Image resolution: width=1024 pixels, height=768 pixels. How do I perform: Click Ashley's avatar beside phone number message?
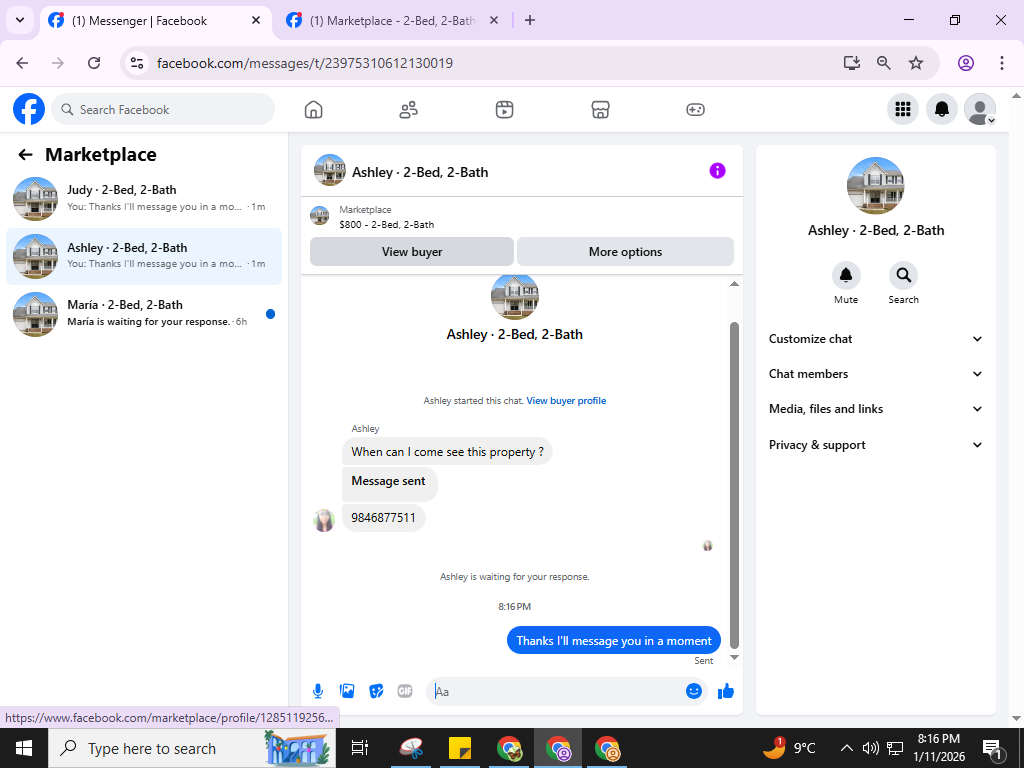point(324,520)
